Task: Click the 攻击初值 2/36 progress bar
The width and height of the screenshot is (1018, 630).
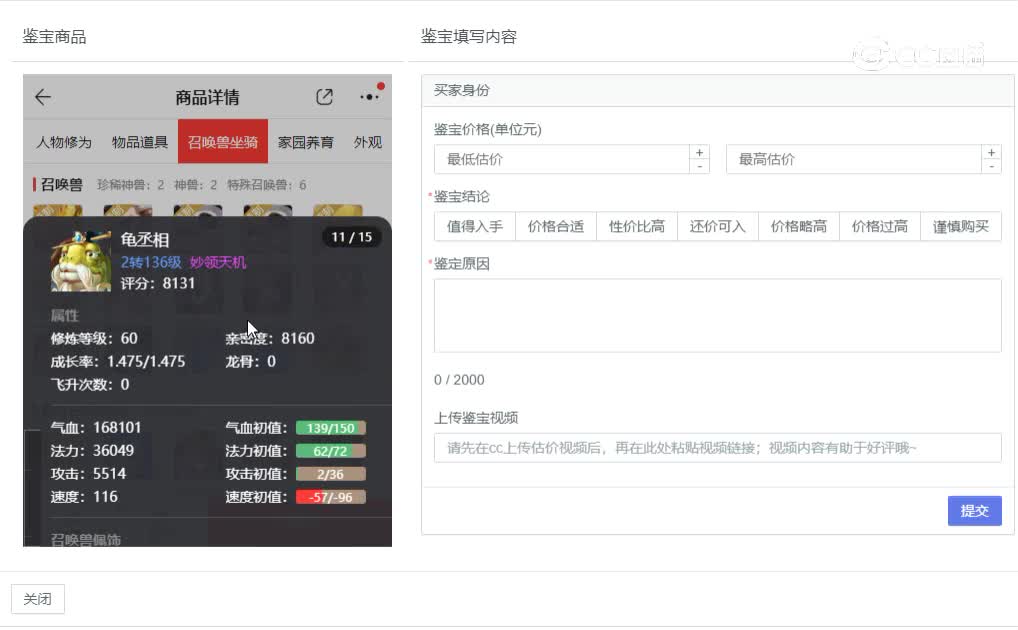Action: [x=331, y=474]
